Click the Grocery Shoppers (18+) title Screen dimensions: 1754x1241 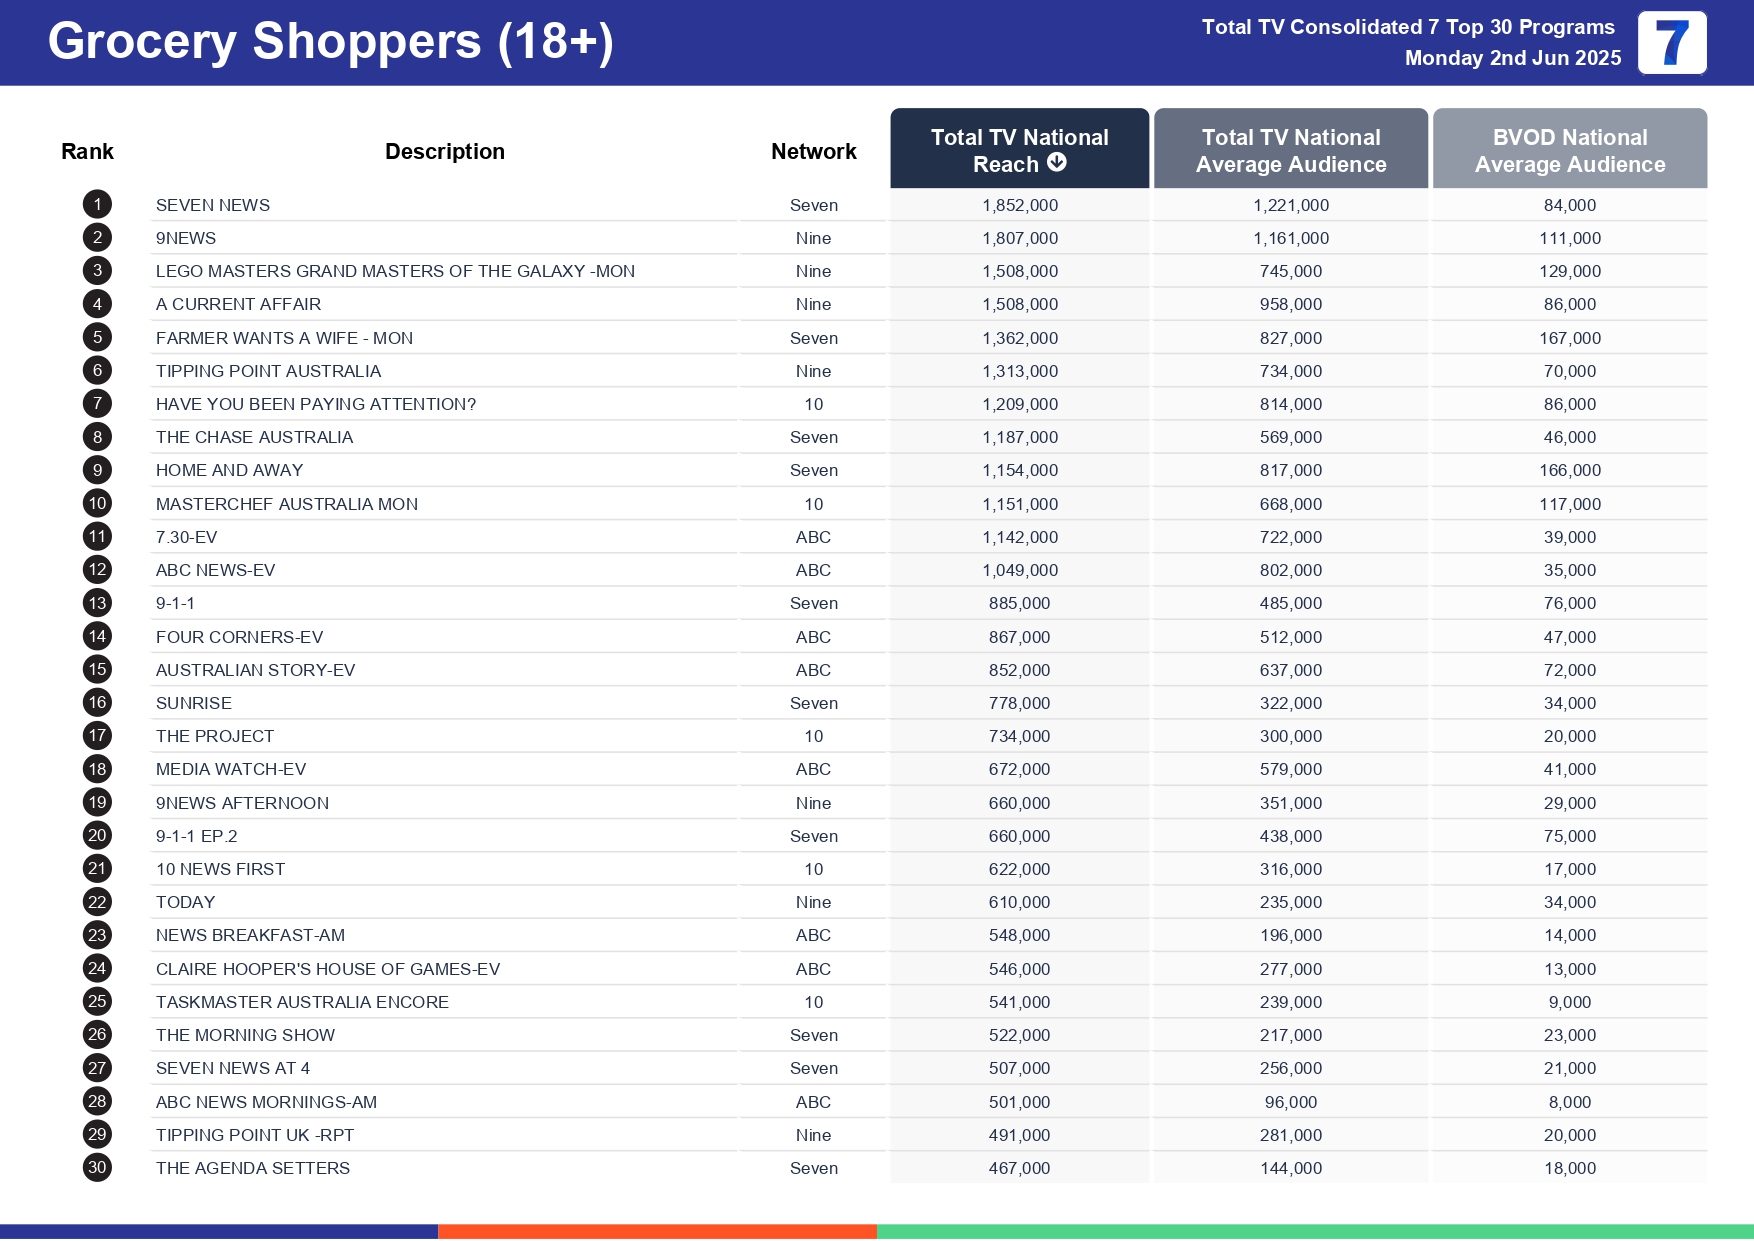[x=330, y=42]
